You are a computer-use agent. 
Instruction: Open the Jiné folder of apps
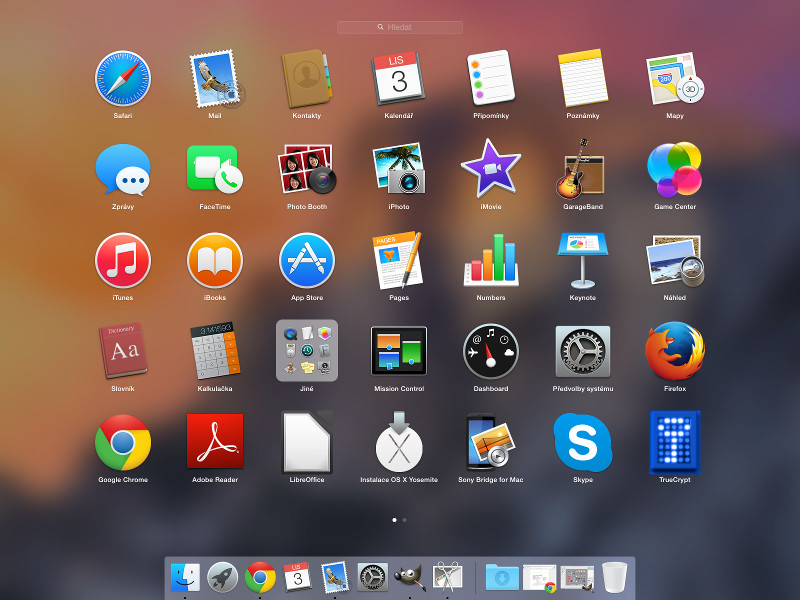(307, 351)
